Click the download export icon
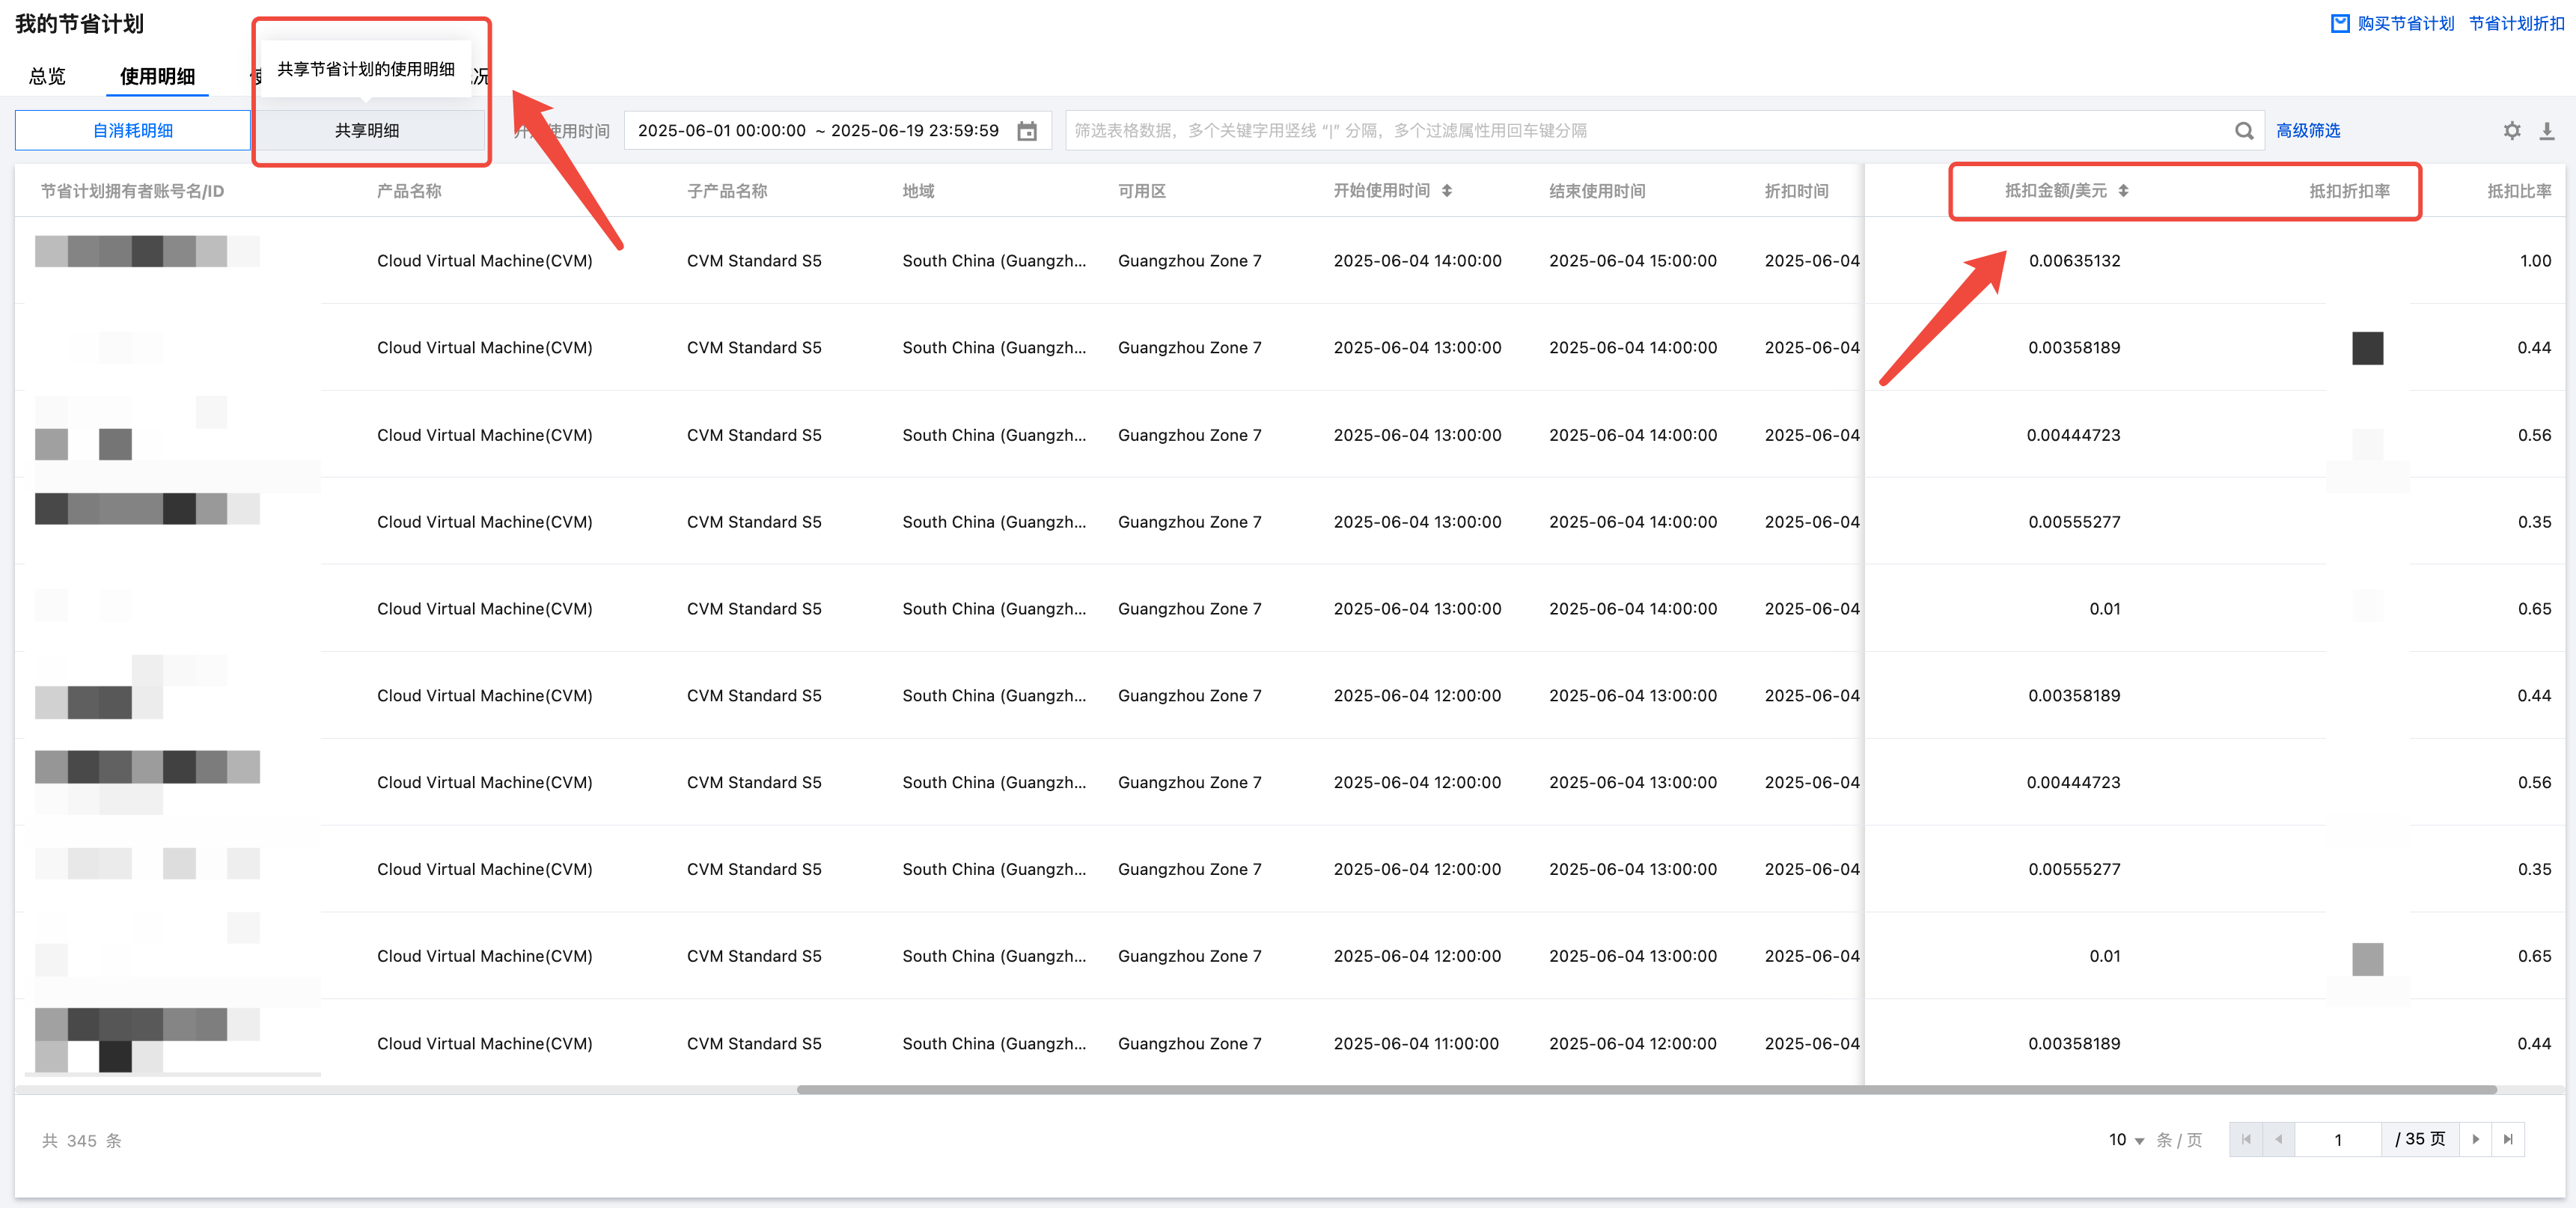 click(2546, 131)
